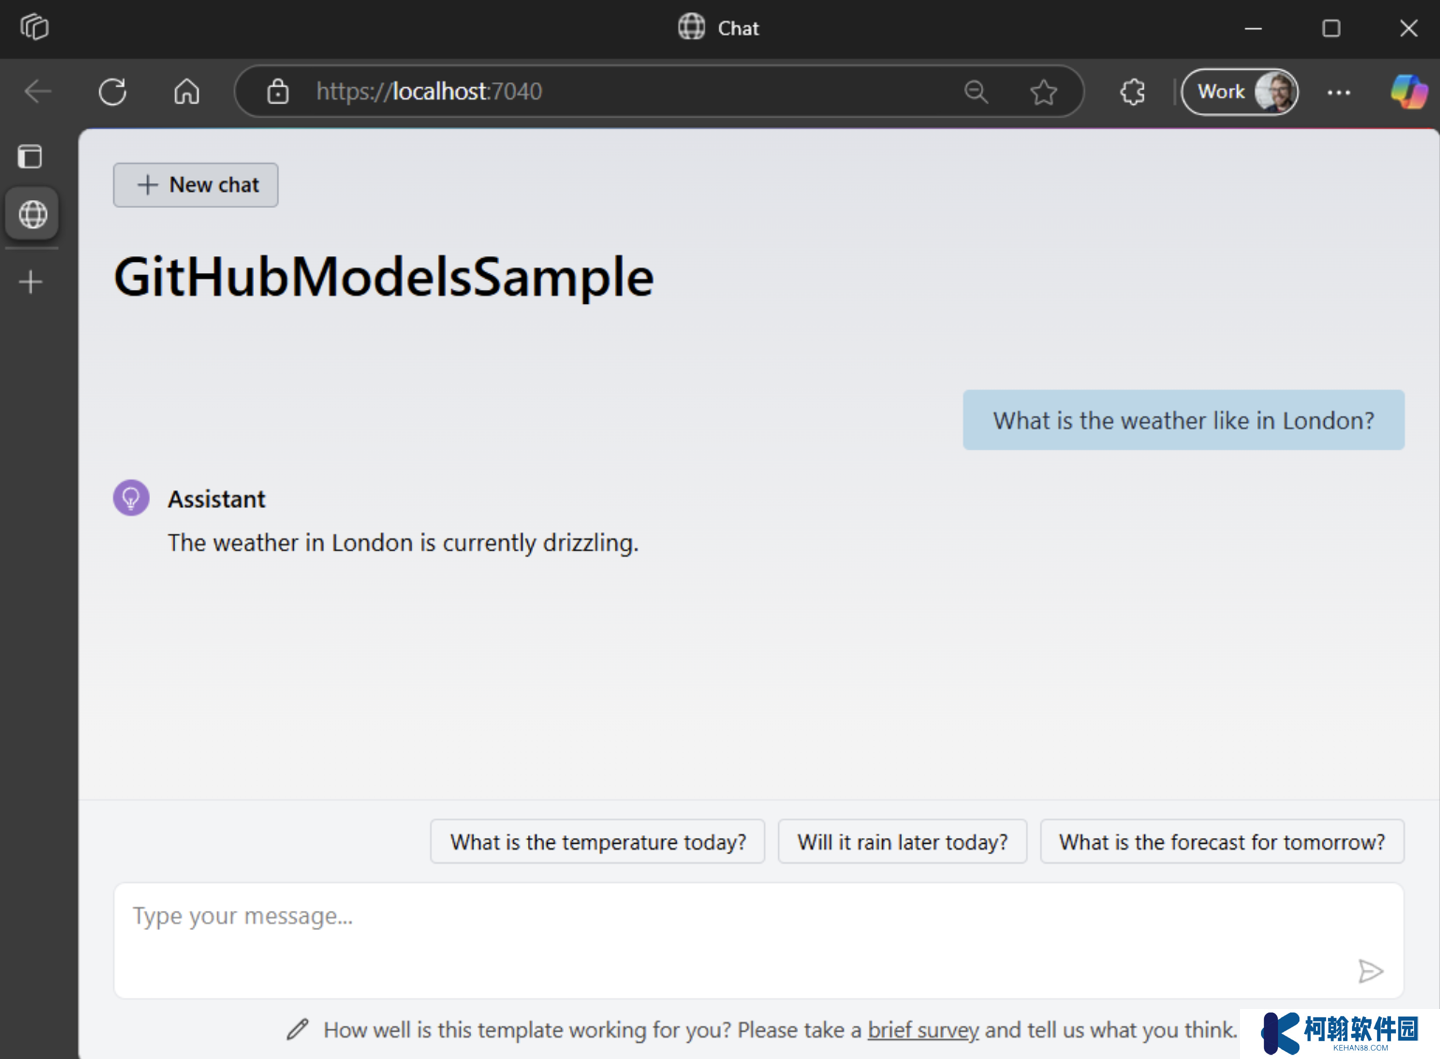The image size is (1440, 1059).
Task: Click the pencil icon beside survey text
Action: (298, 1029)
